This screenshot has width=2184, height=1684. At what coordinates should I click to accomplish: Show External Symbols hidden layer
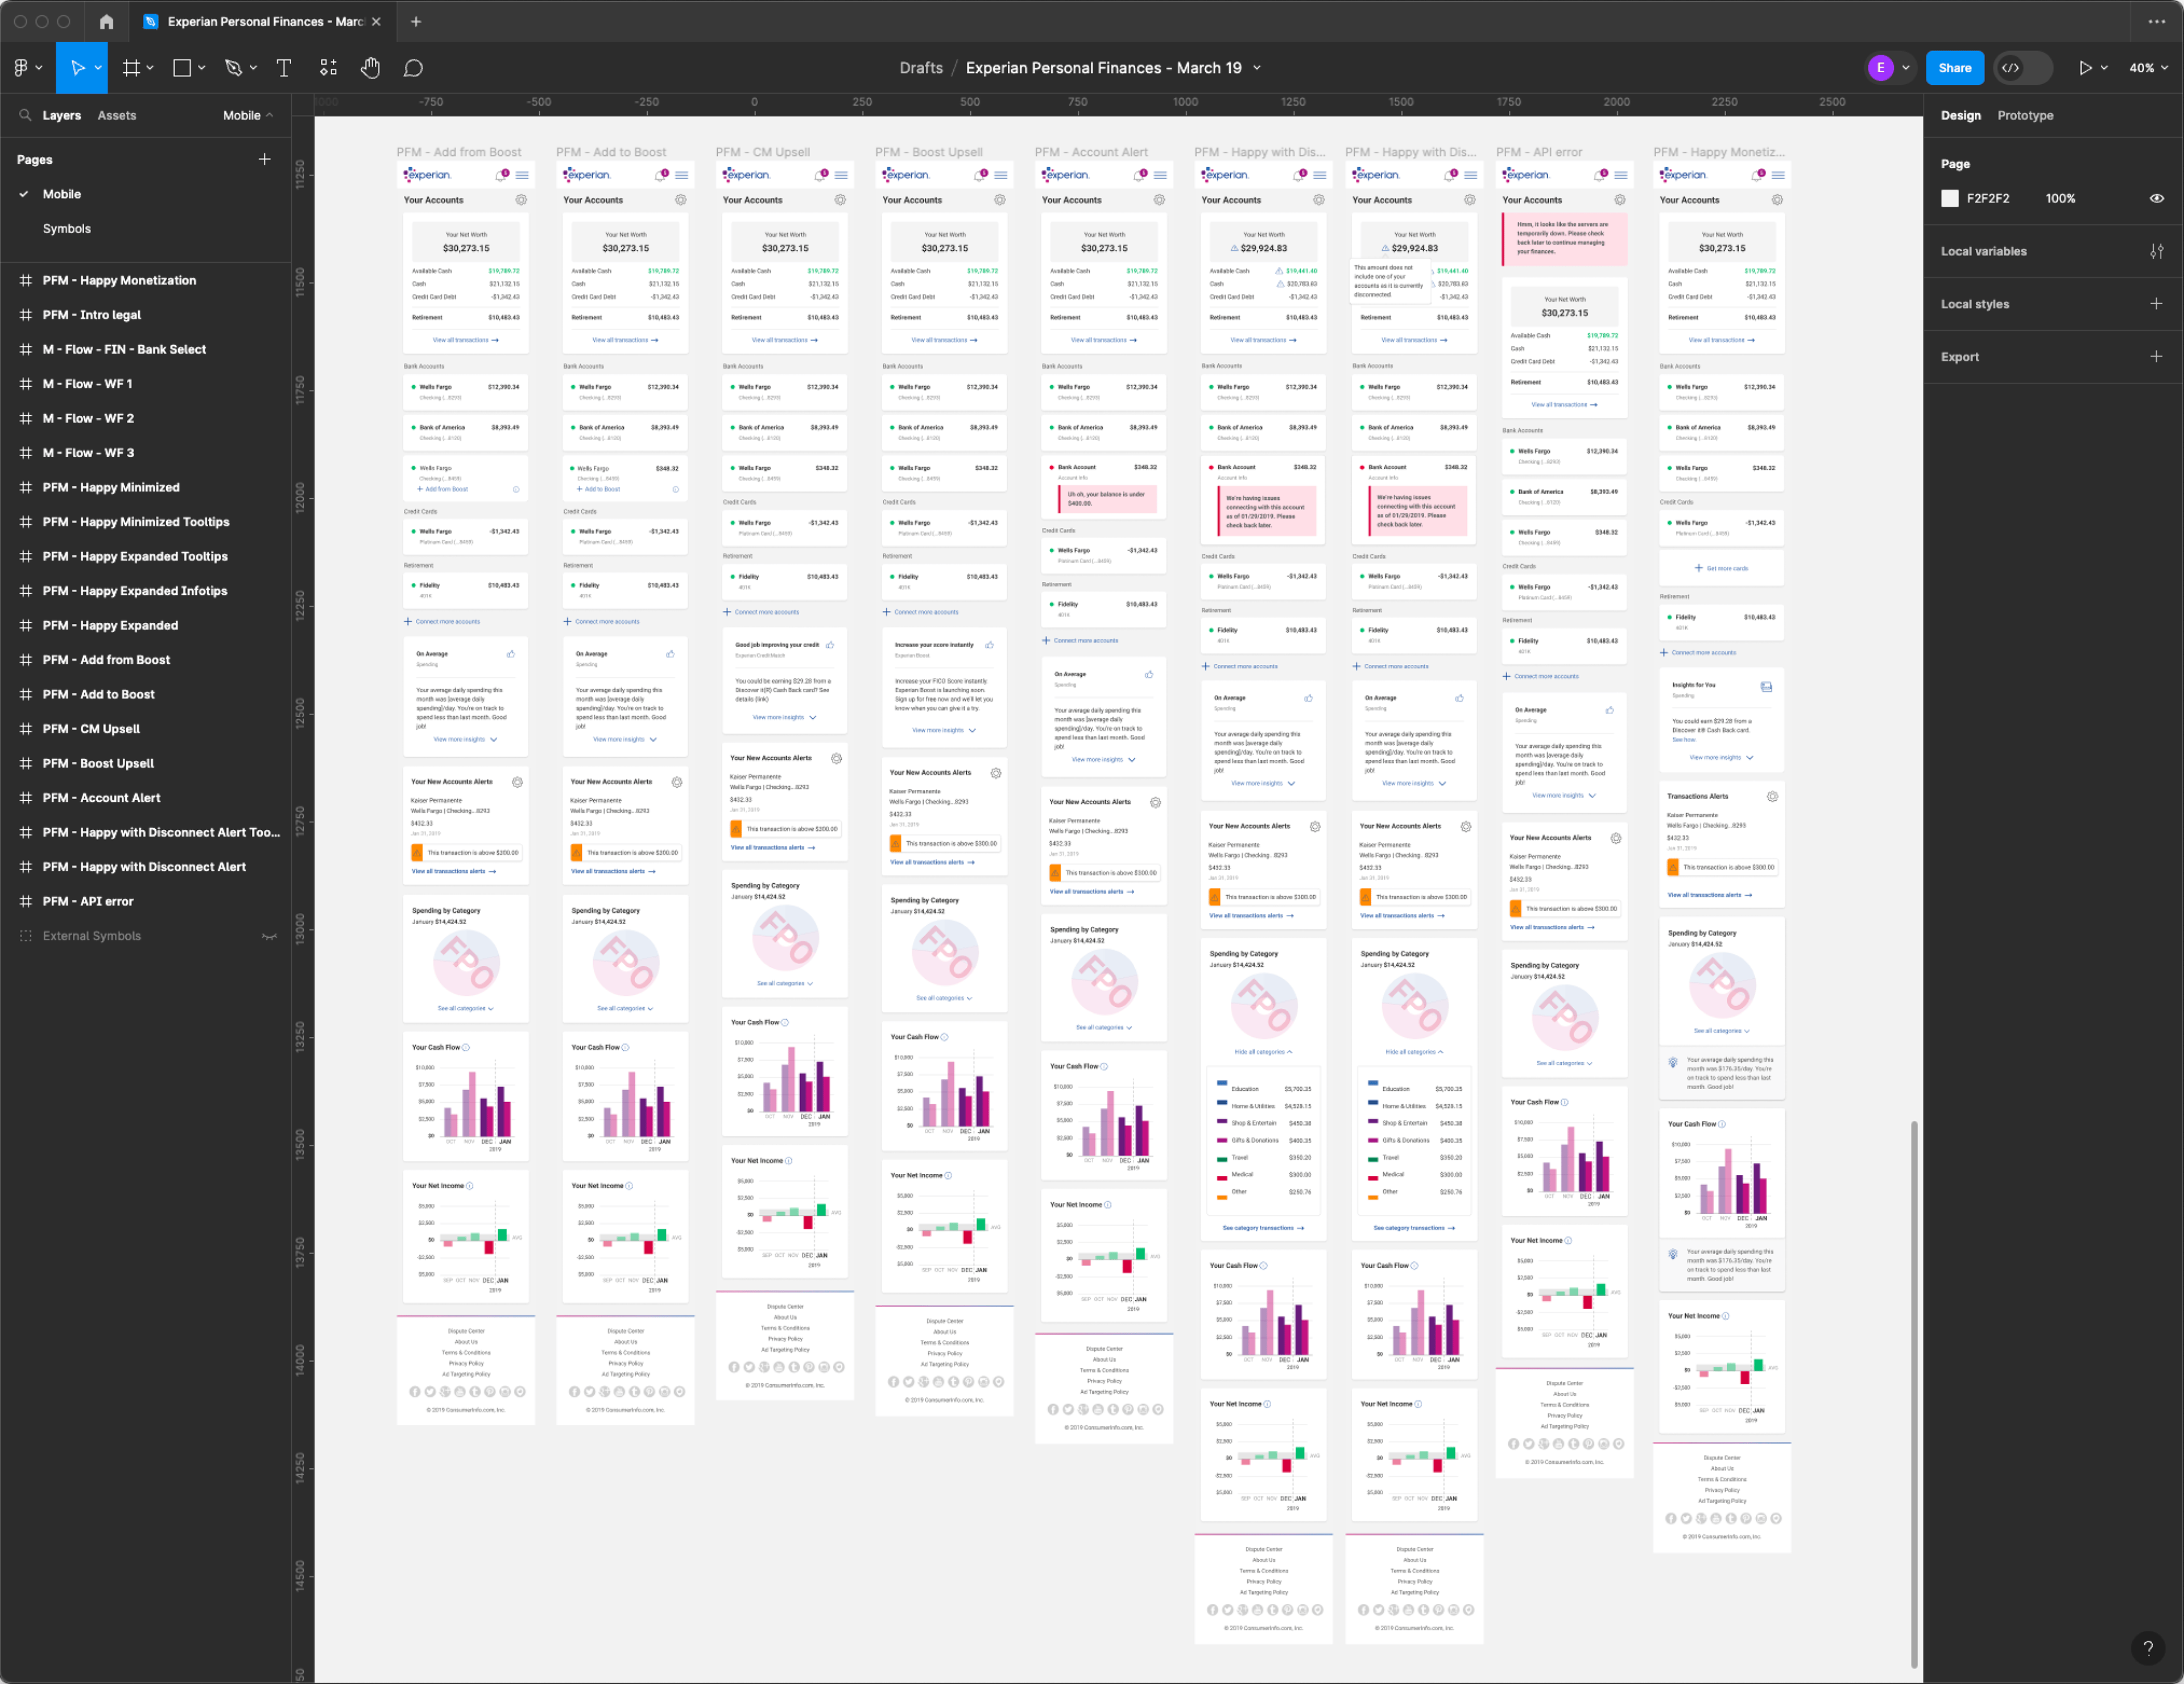click(269, 936)
